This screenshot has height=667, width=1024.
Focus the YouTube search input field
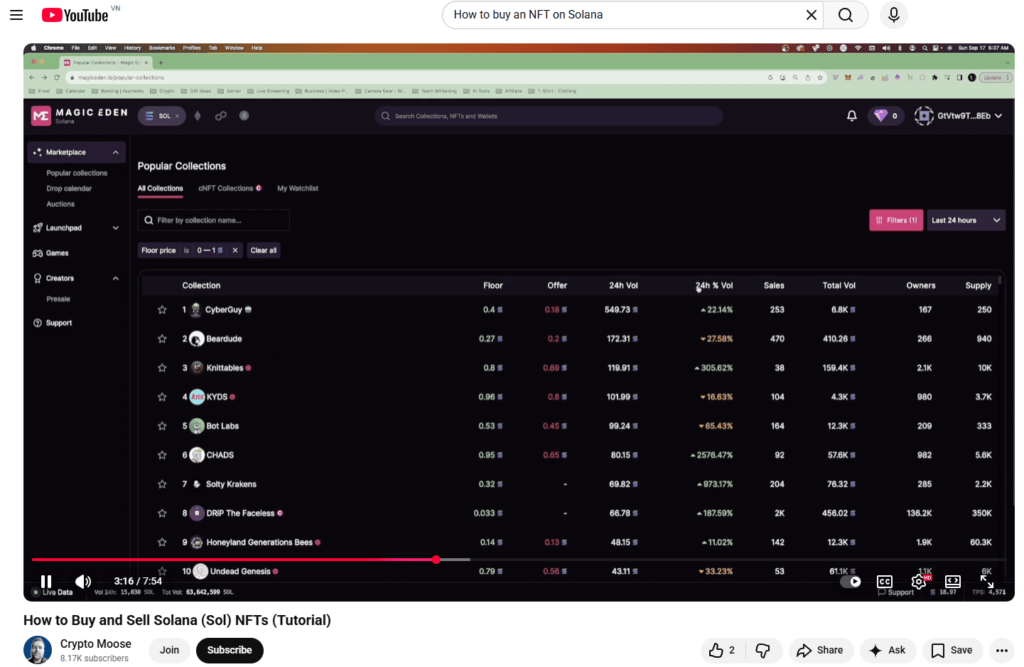point(620,15)
